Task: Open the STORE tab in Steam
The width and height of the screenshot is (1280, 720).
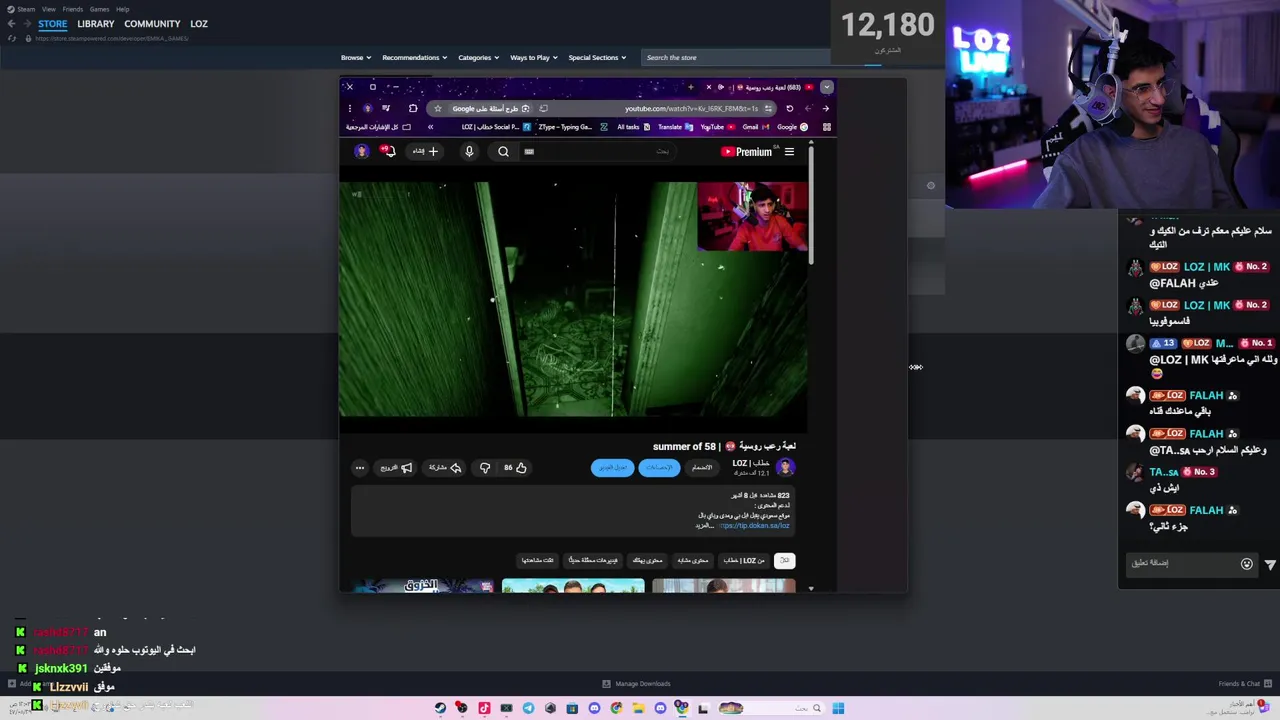Action: click(x=52, y=24)
